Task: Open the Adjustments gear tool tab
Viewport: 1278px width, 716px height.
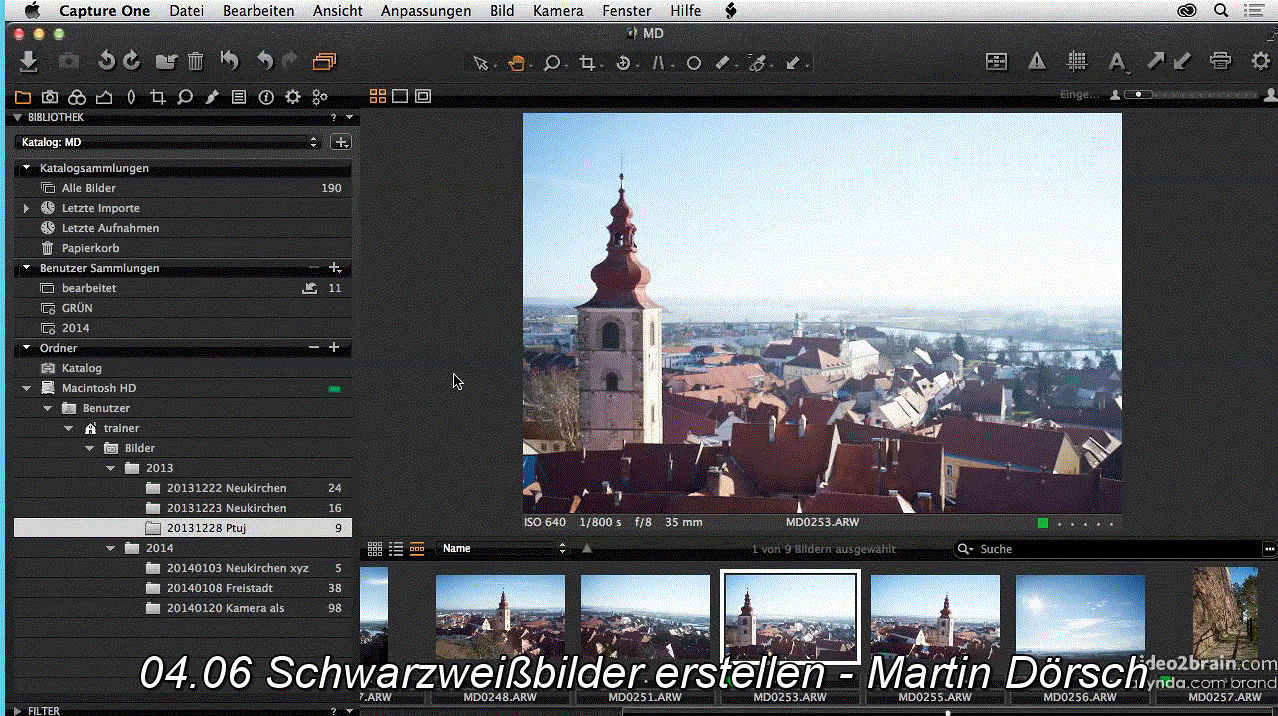Action: click(292, 96)
